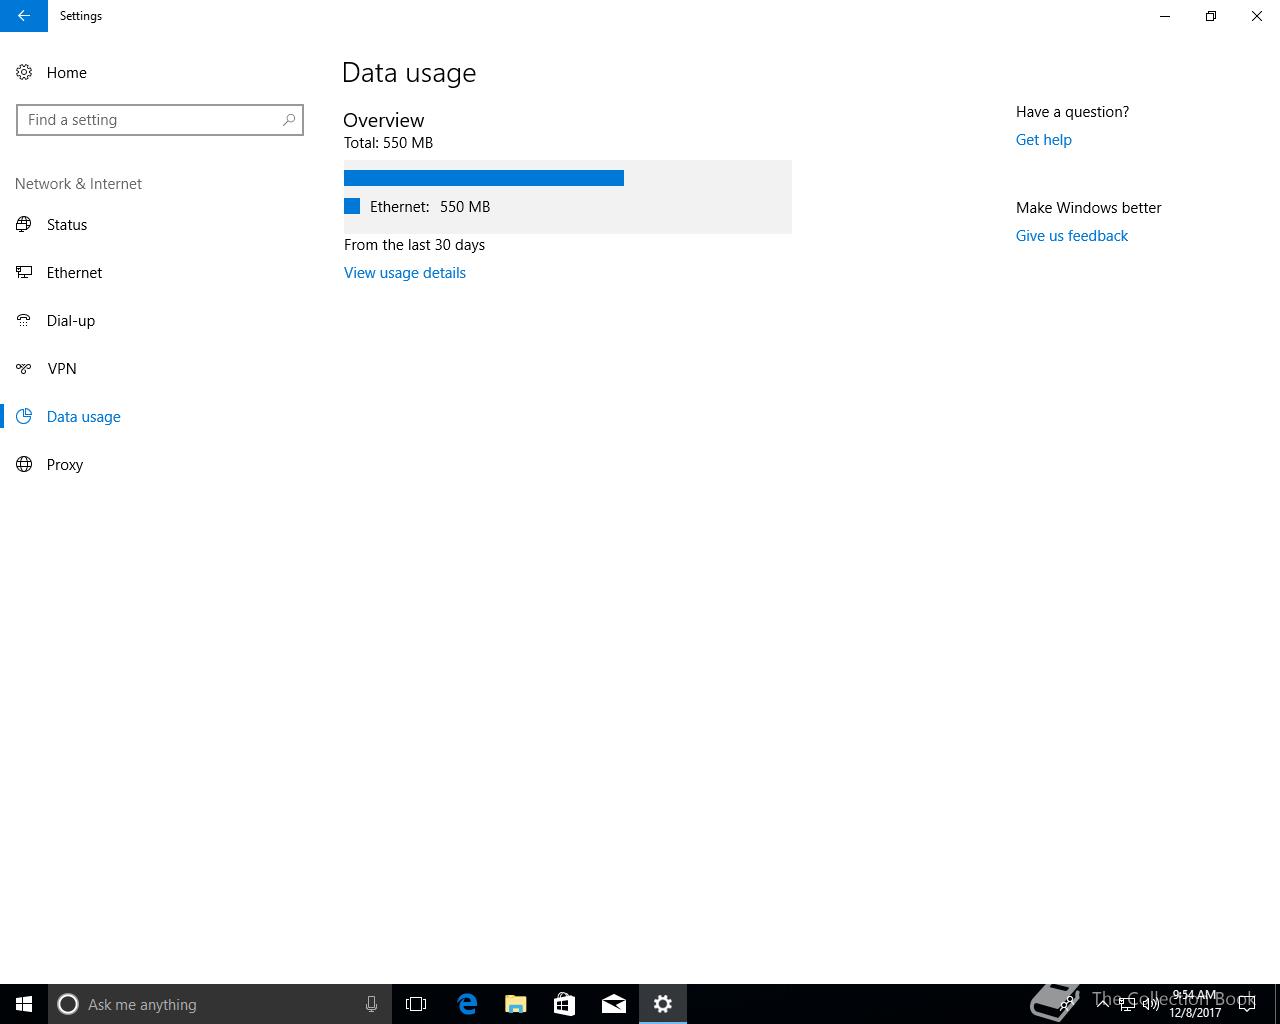The width and height of the screenshot is (1280, 1024).
Task: Click the Cortana Ask me anything box
Action: (x=220, y=1004)
